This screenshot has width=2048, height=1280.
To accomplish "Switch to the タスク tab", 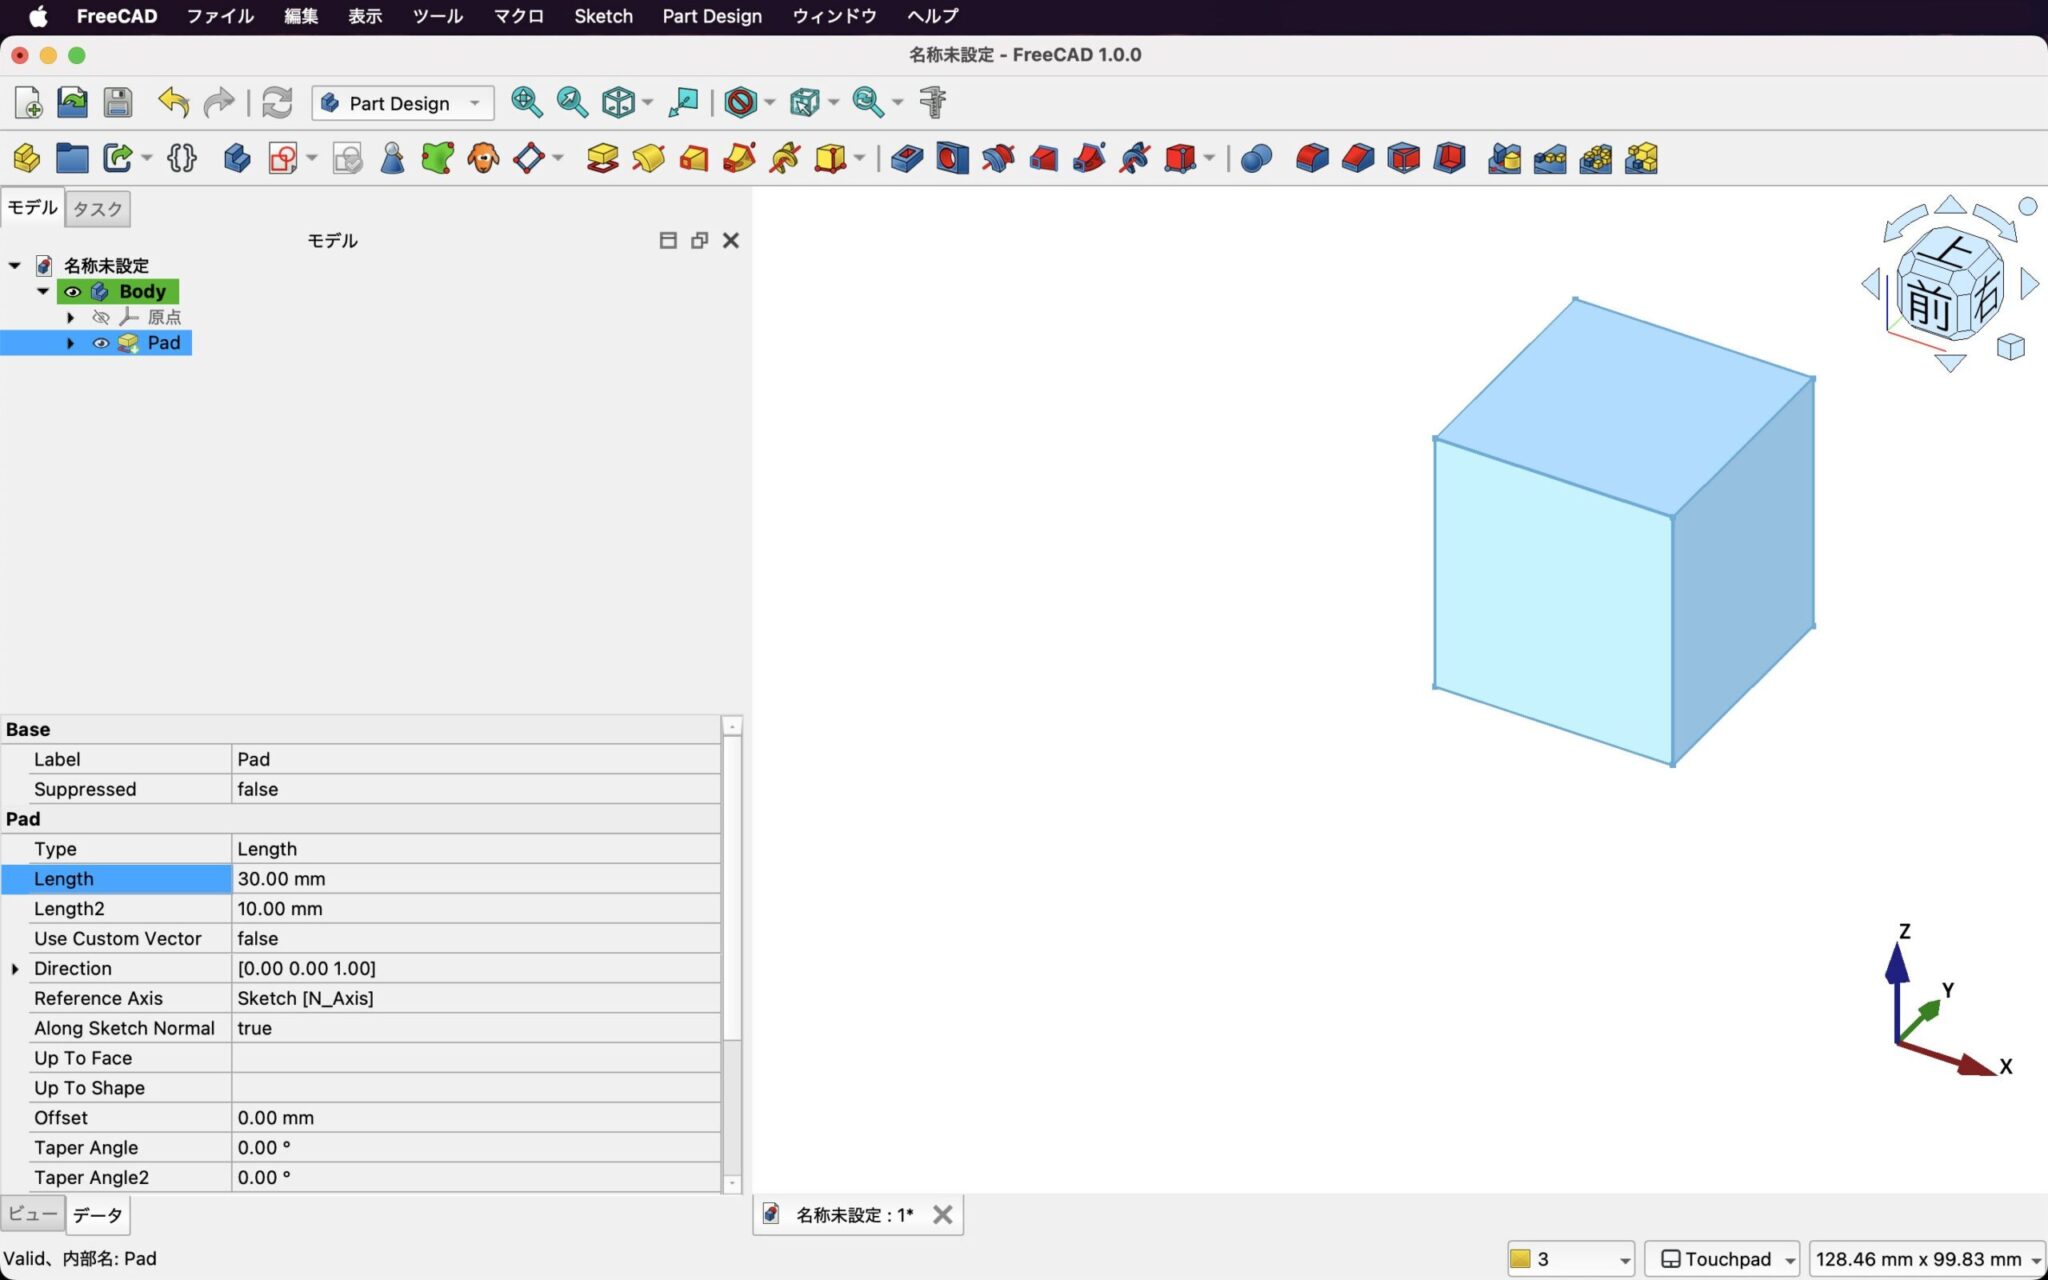I will pyautogui.click(x=97, y=208).
